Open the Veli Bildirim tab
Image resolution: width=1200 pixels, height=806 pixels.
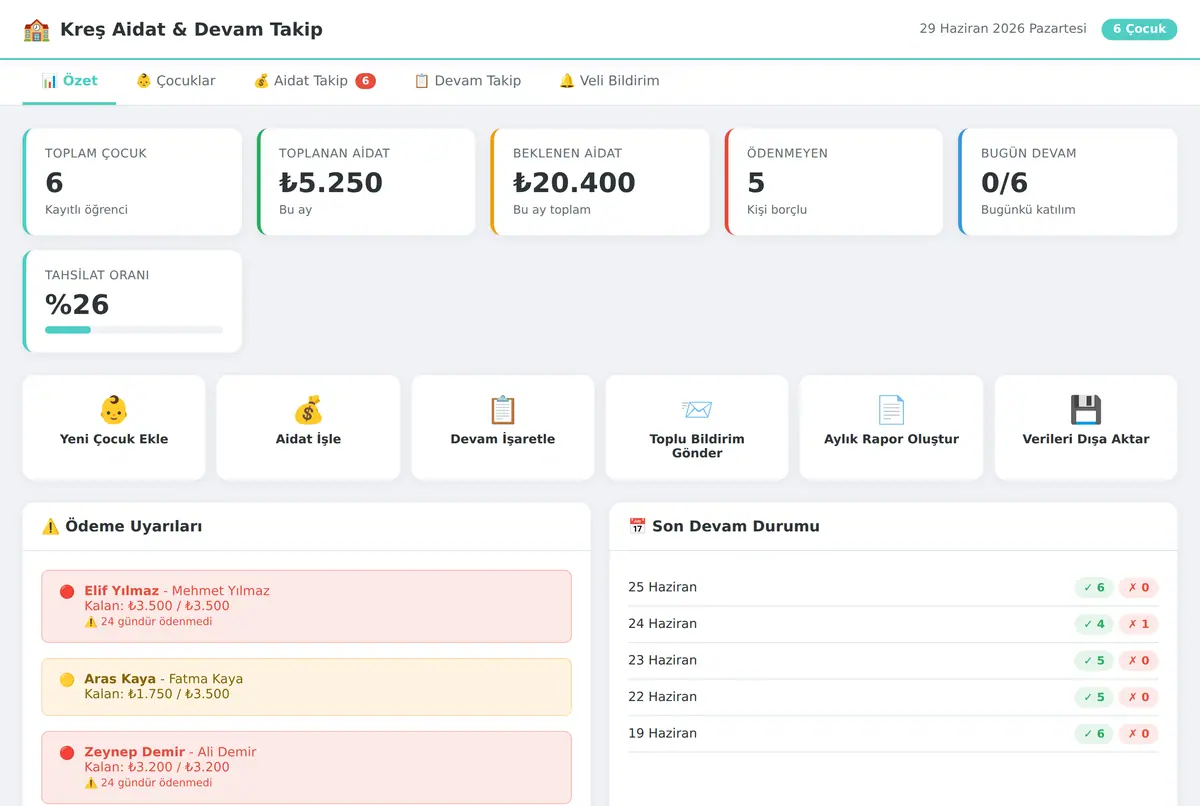pos(609,81)
